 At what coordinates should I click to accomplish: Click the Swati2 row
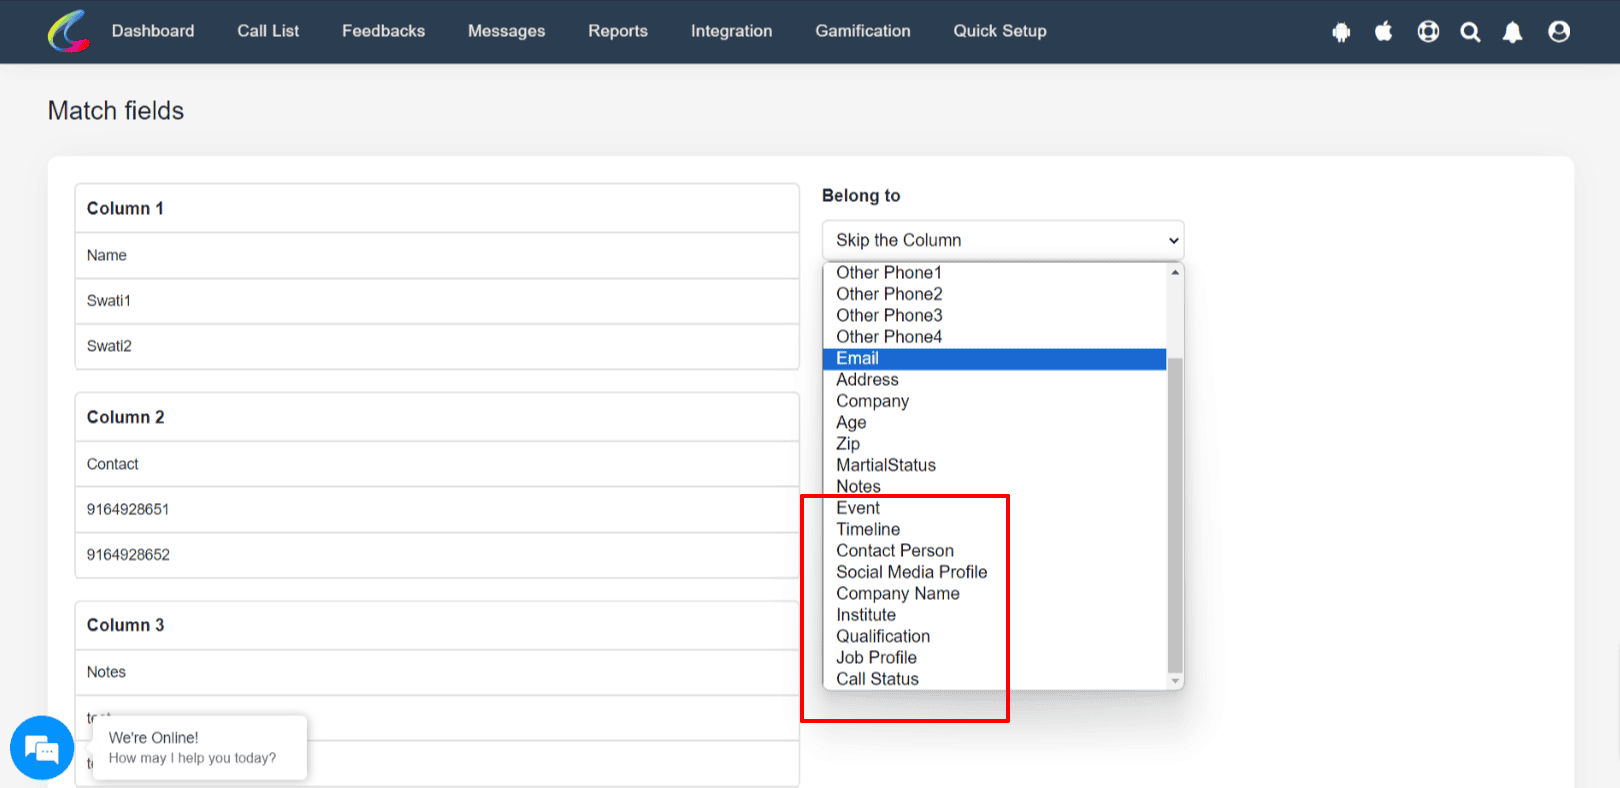tap(437, 346)
